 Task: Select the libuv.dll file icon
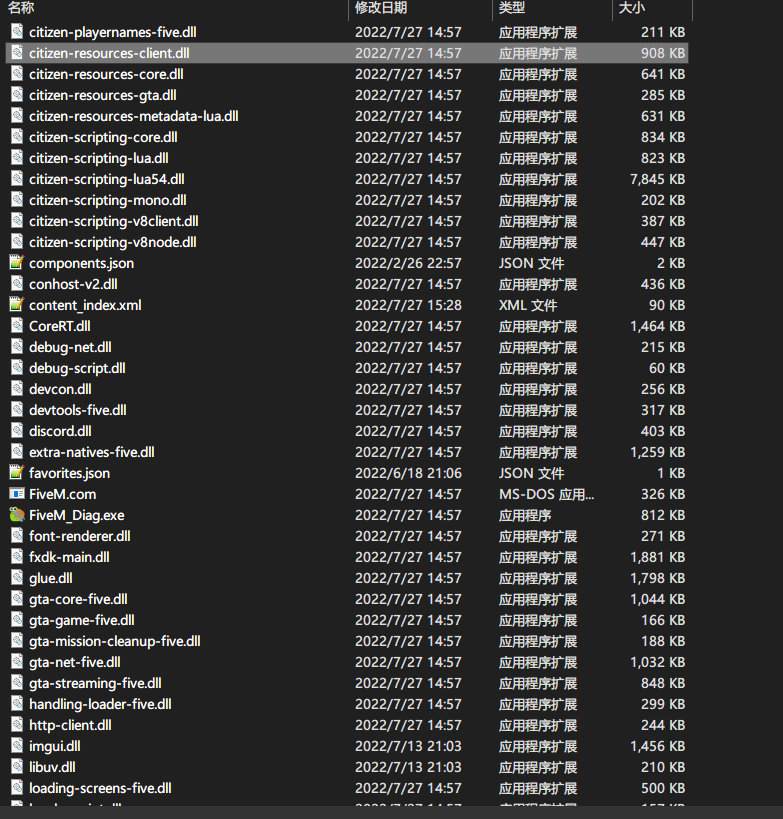pos(17,766)
